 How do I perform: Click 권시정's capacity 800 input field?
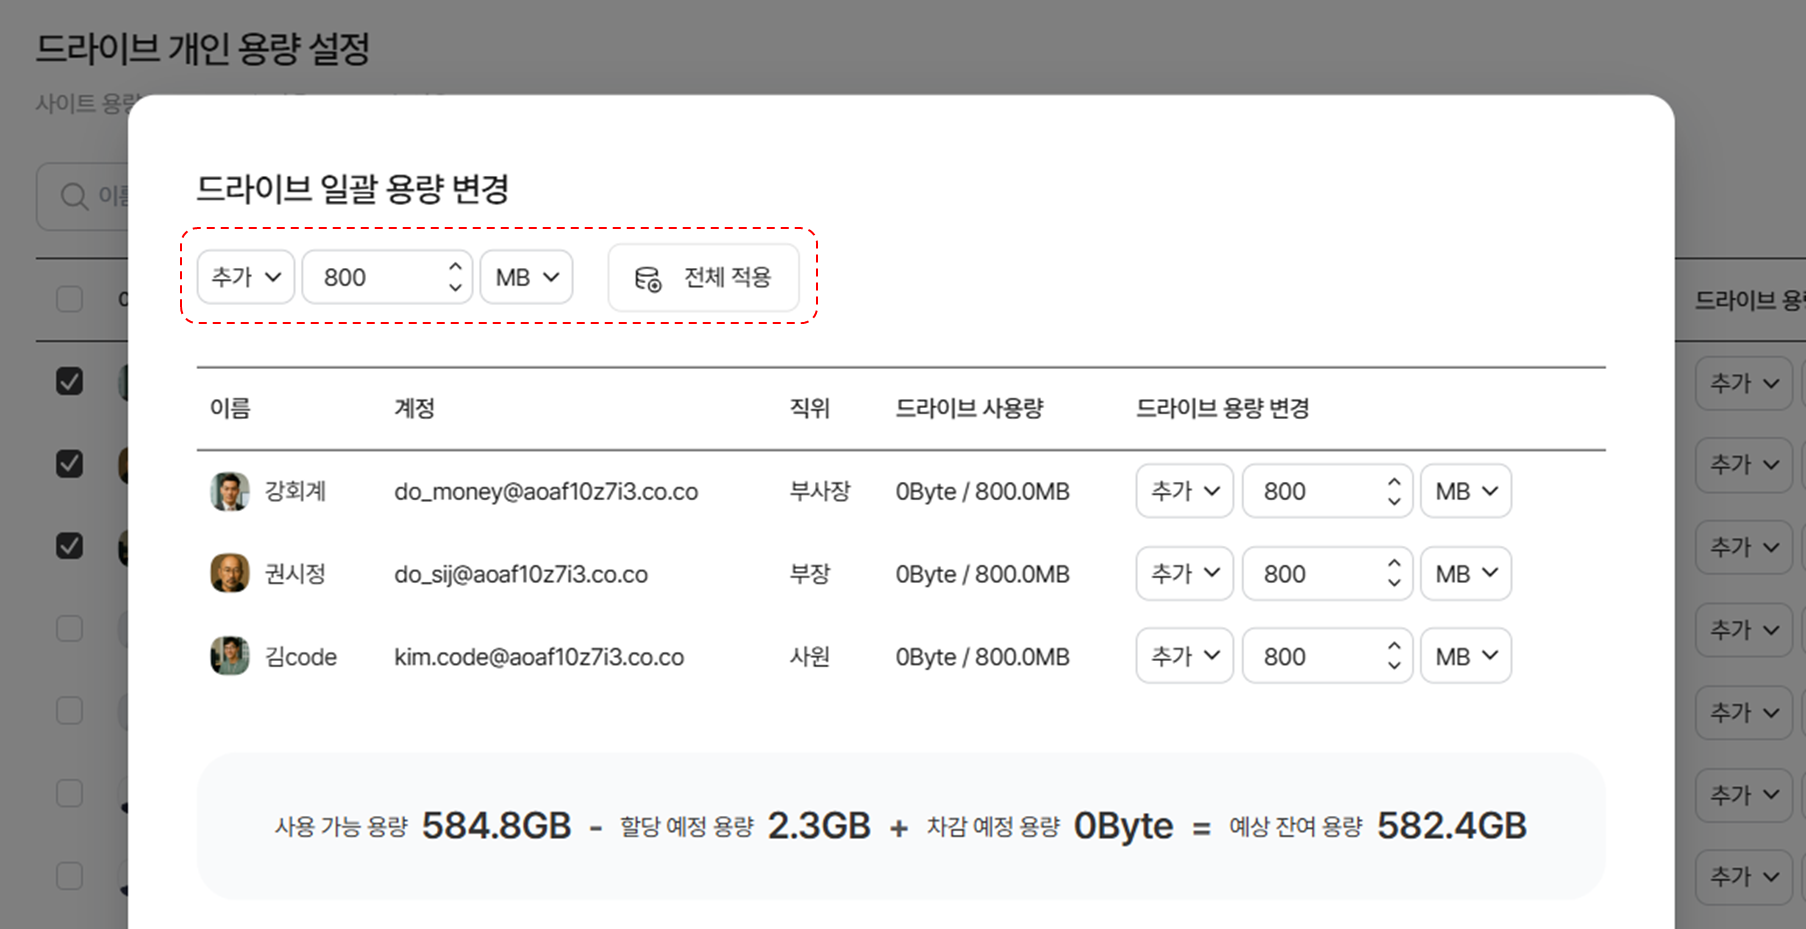[1312, 574]
